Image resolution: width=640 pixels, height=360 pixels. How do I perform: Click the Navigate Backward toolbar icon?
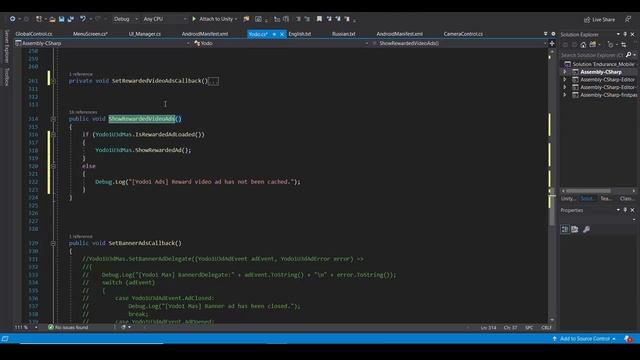point(13,19)
